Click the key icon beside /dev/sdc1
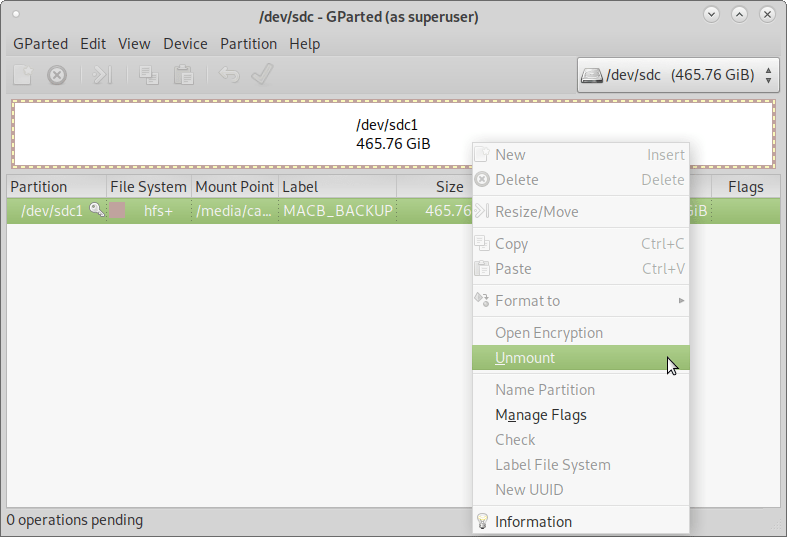The image size is (787, 537). pos(97,210)
